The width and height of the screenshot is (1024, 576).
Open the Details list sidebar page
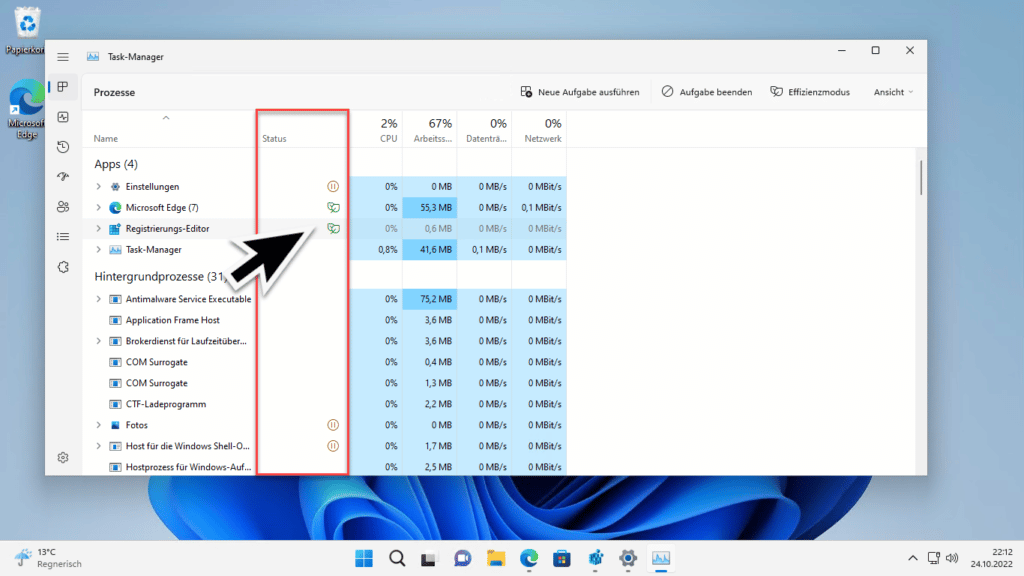coord(63,236)
